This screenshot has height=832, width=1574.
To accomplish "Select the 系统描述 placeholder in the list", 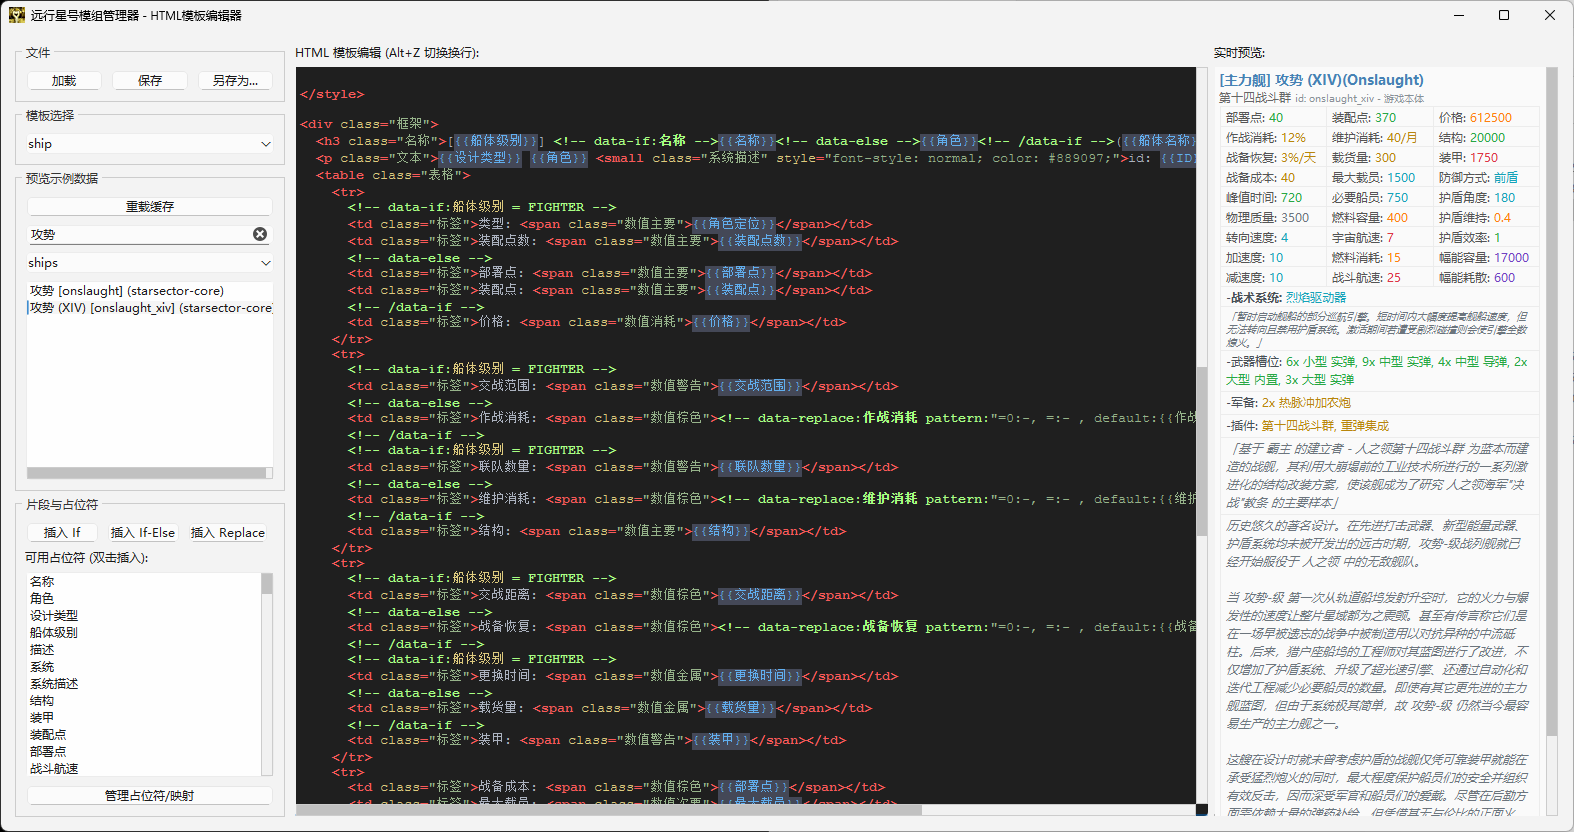I will (54, 684).
